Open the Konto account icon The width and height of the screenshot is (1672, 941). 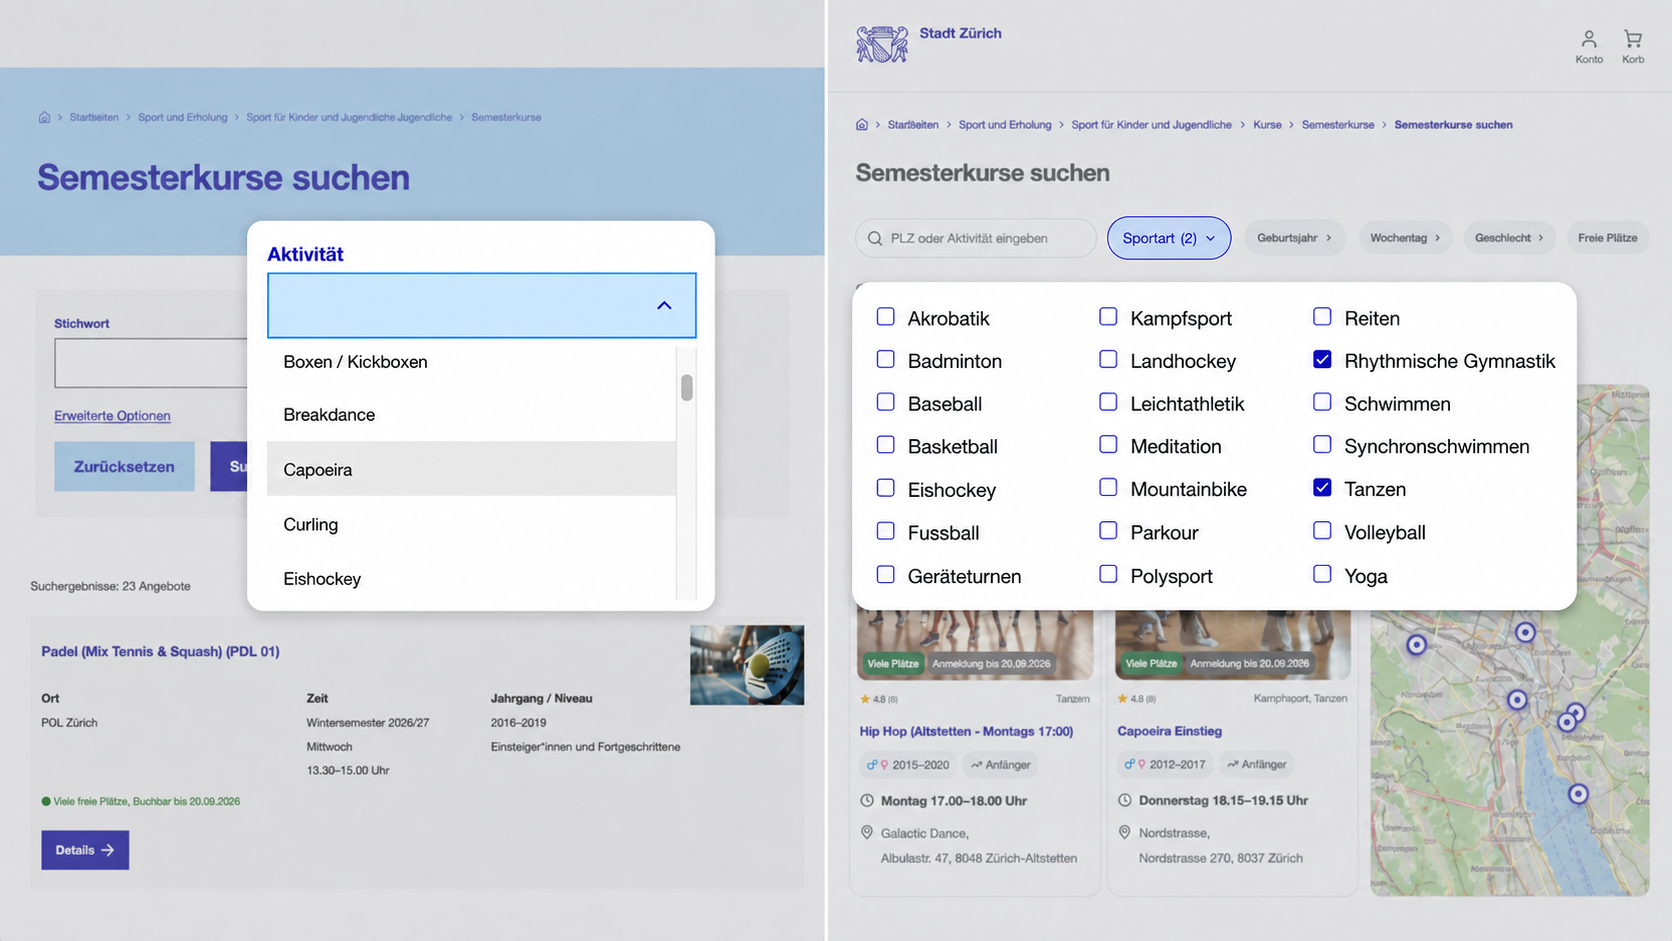1588,46
